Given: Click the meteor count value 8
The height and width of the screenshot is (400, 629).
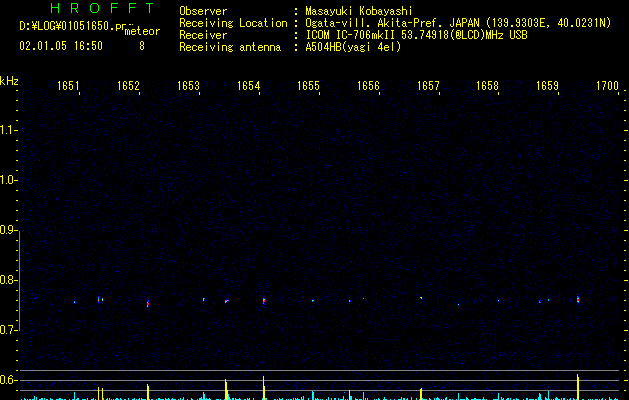Looking at the screenshot, I should pyautogui.click(x=142, y=46).
